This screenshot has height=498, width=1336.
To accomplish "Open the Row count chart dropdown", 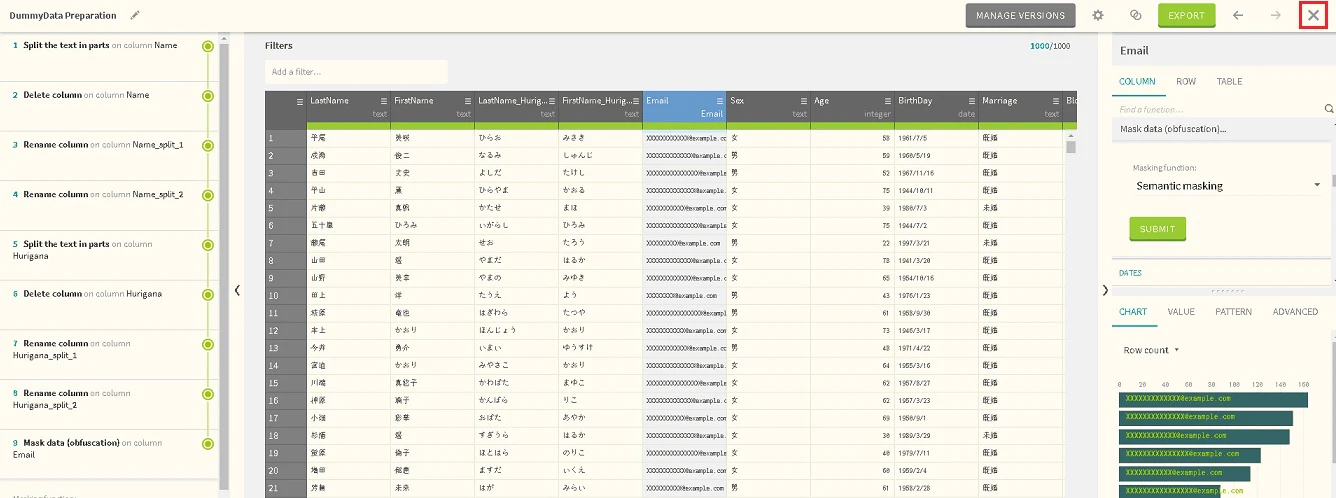I will pyautogui.click(x=1151, y=350).
